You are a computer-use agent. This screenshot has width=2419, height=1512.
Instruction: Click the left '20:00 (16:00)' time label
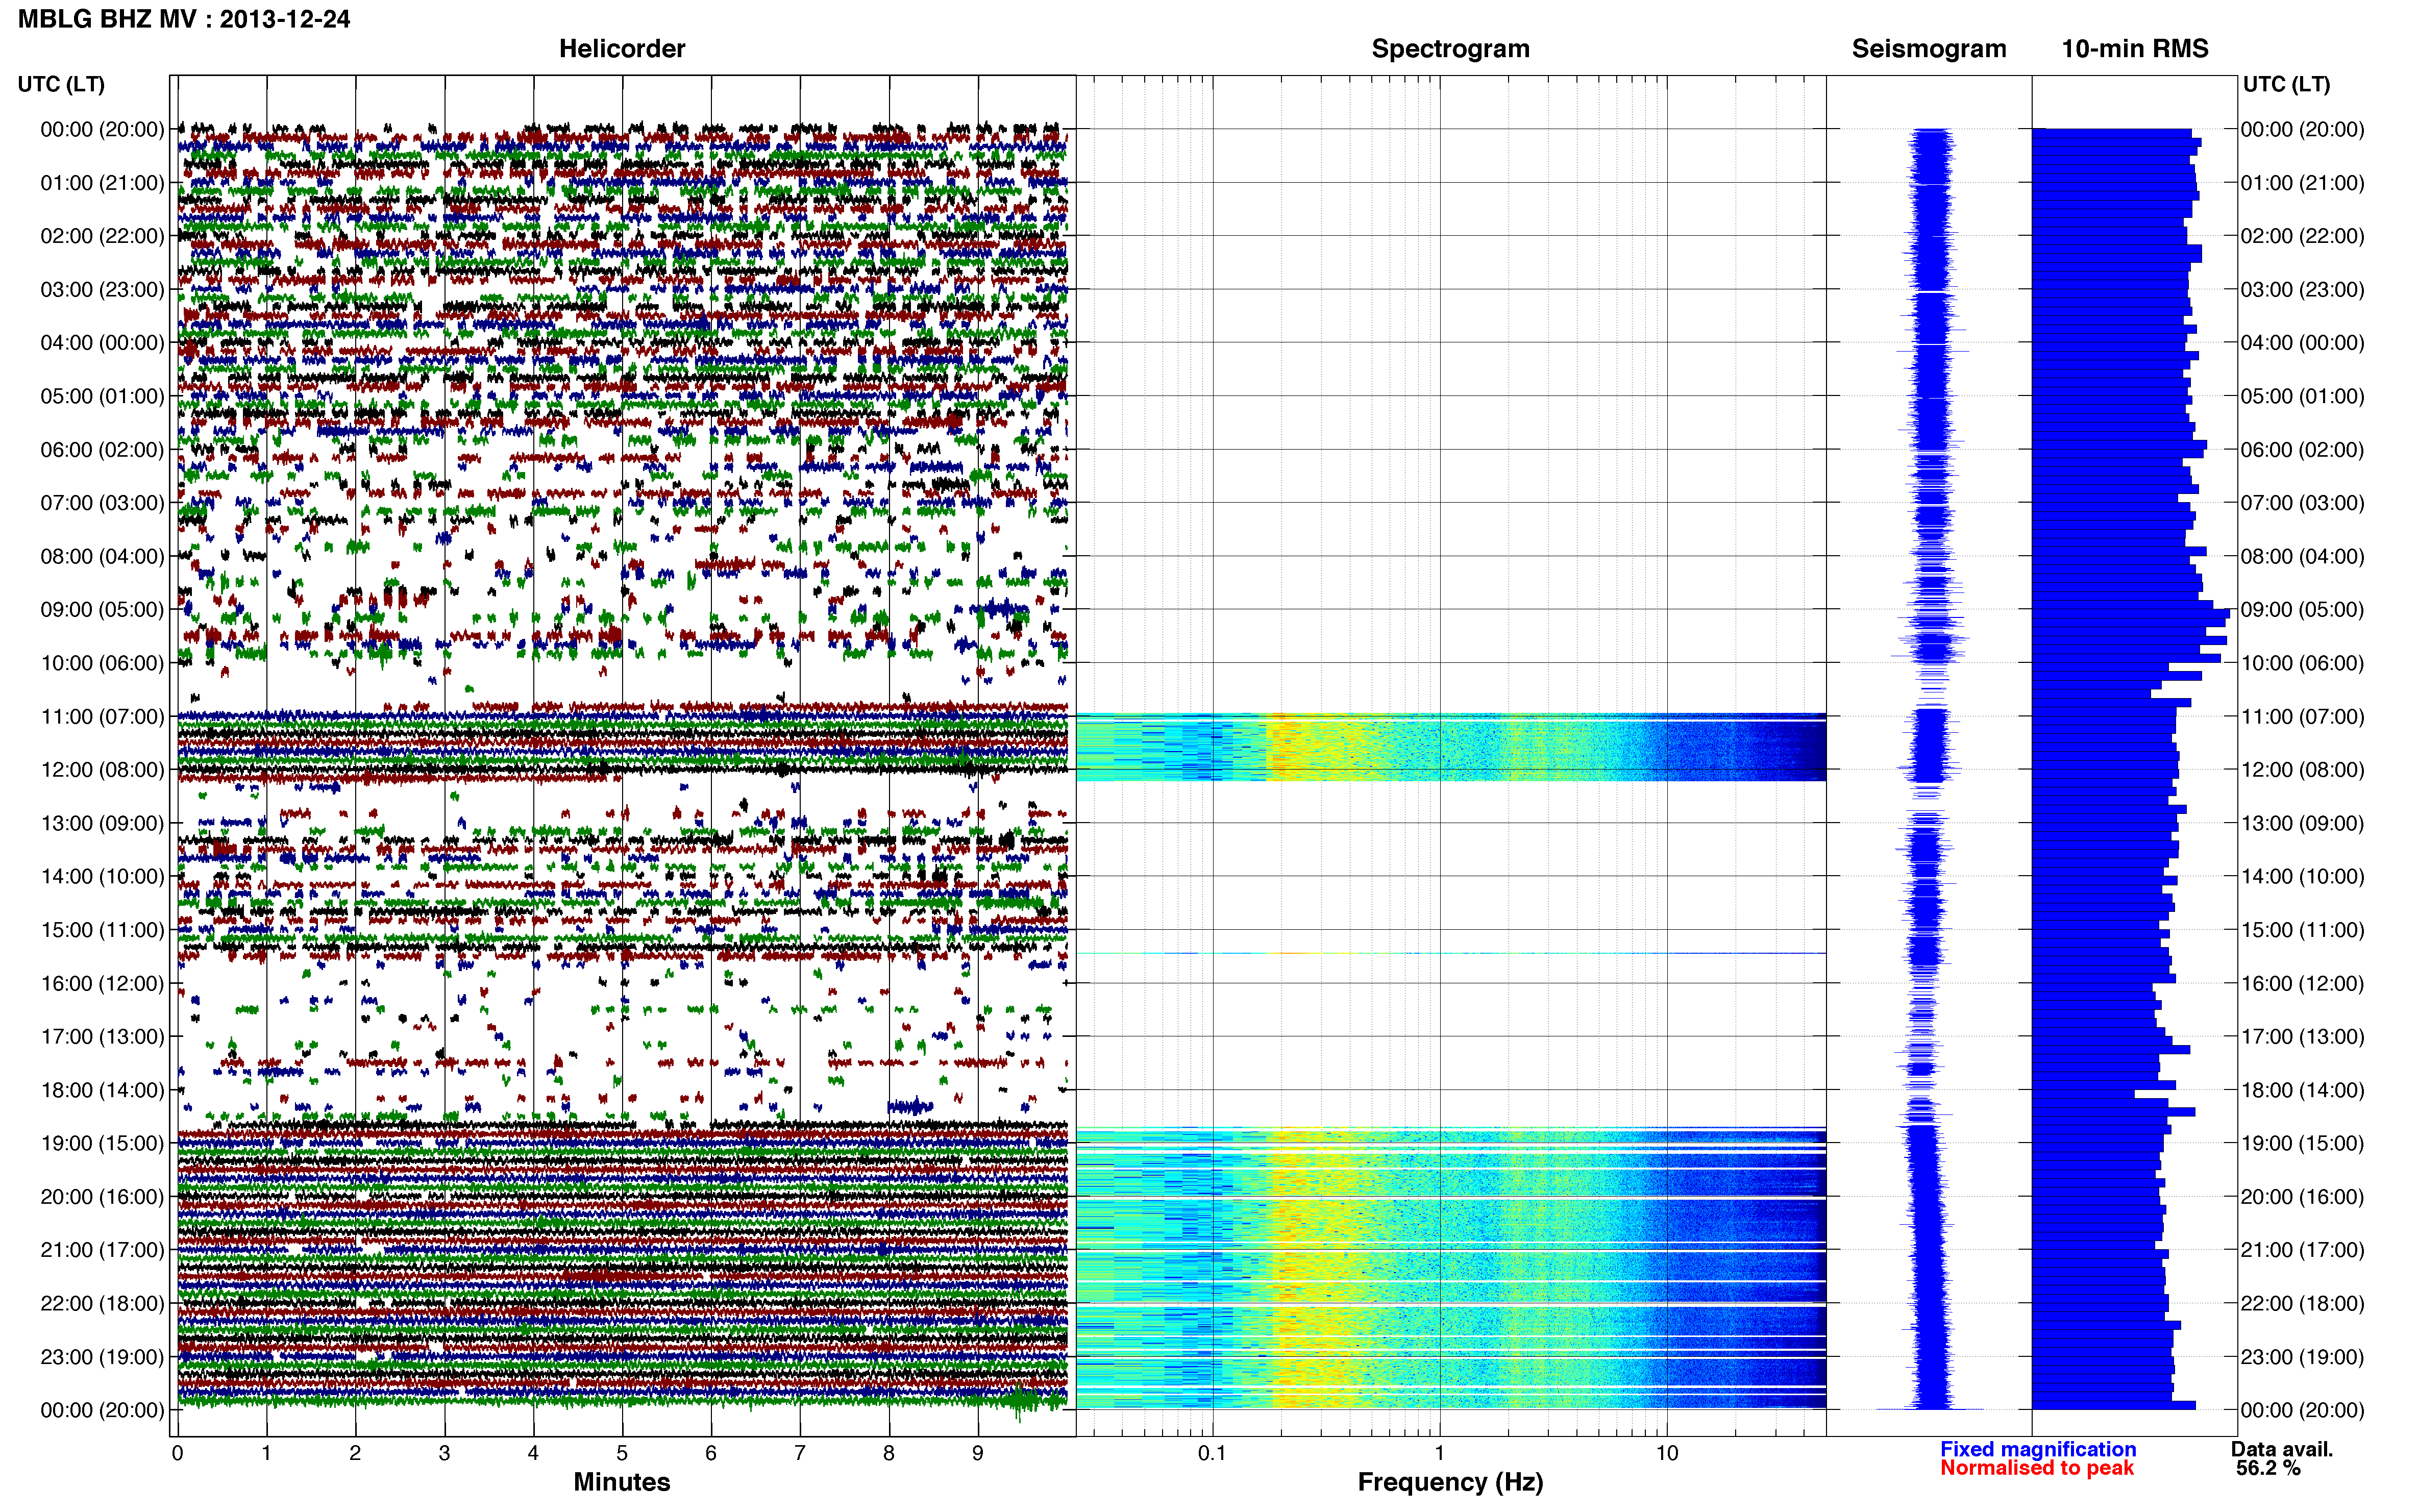[102, 1196]
